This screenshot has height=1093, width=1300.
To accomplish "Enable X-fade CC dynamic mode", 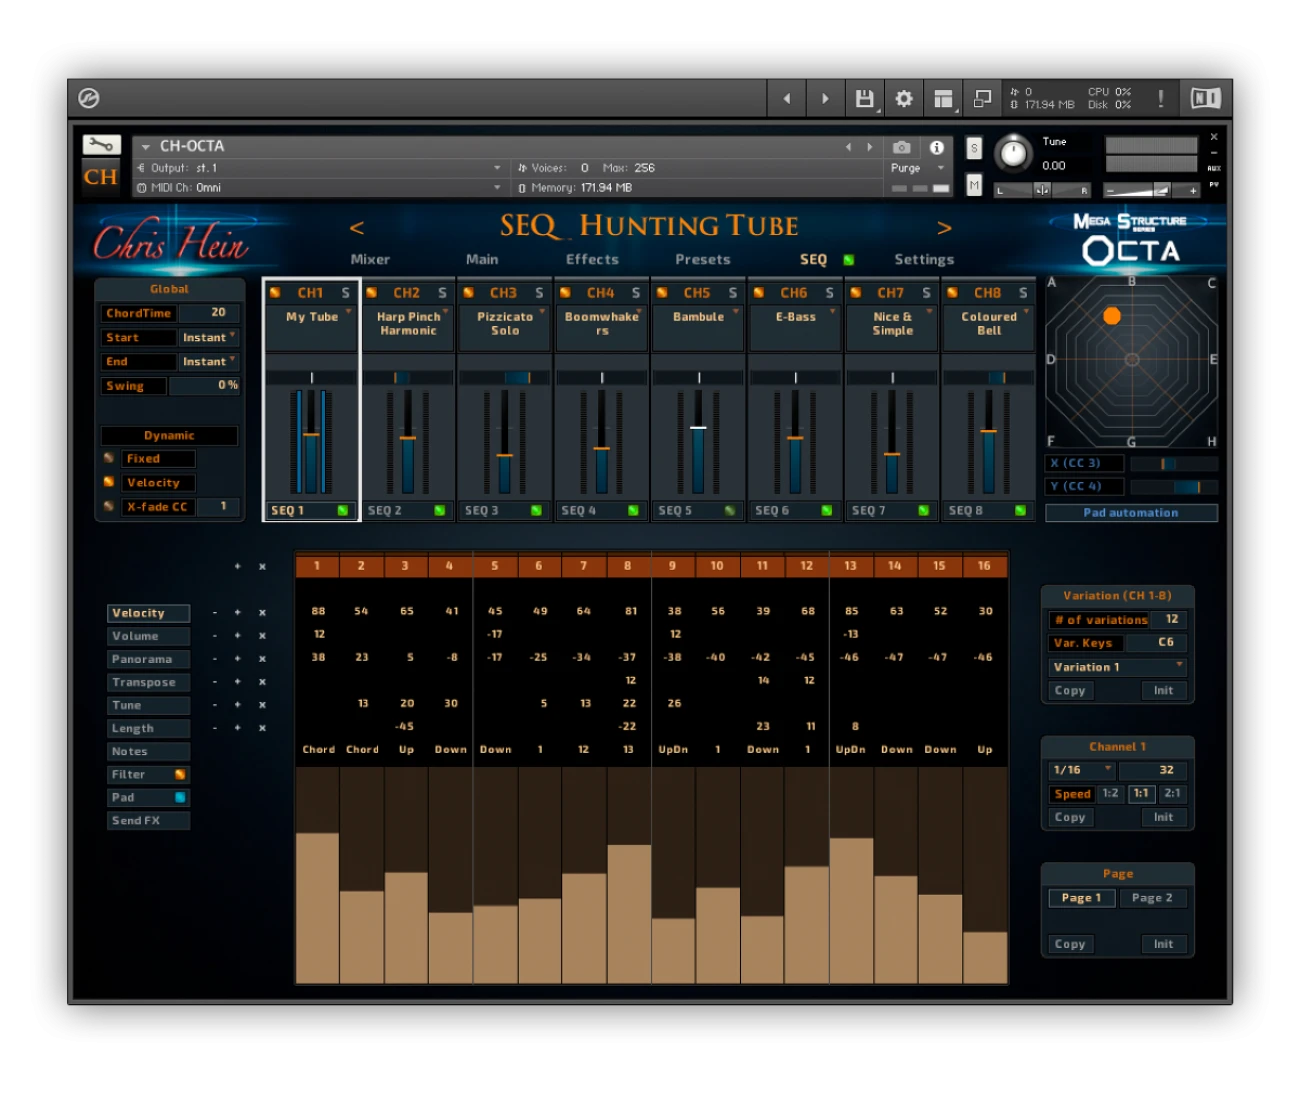I will click(109, 506).
